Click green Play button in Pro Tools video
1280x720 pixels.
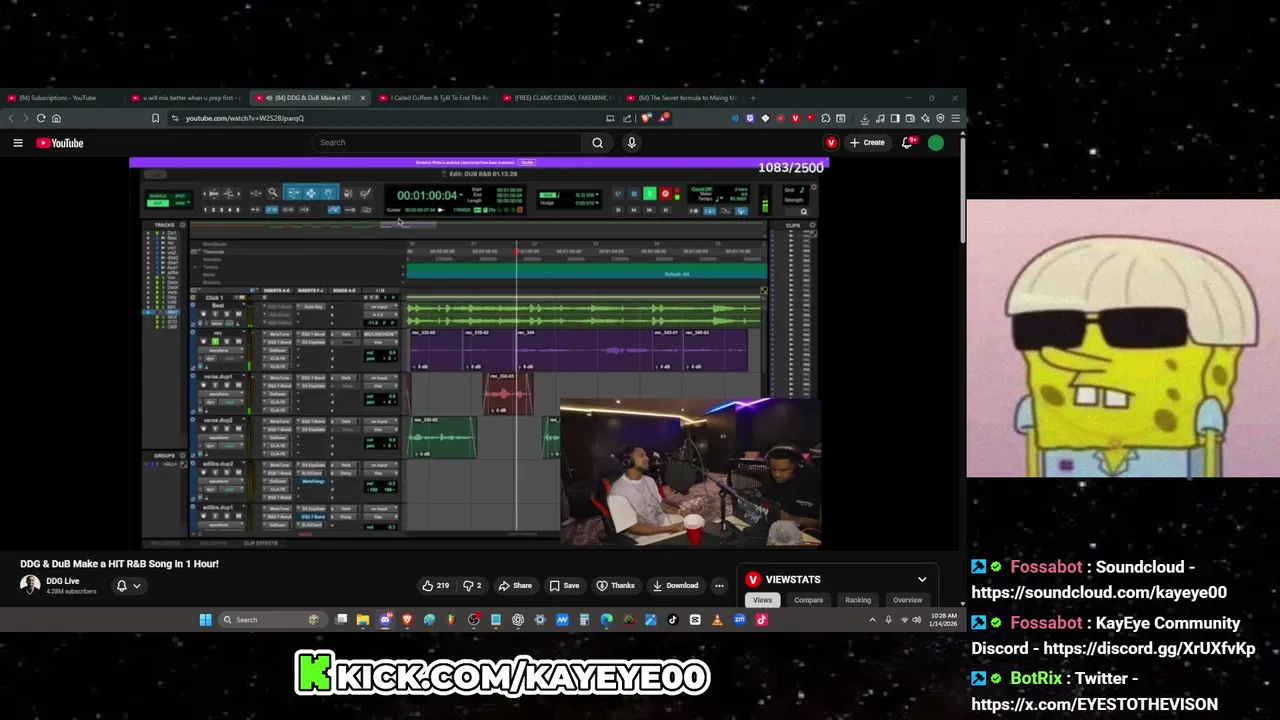click(650, 193)
